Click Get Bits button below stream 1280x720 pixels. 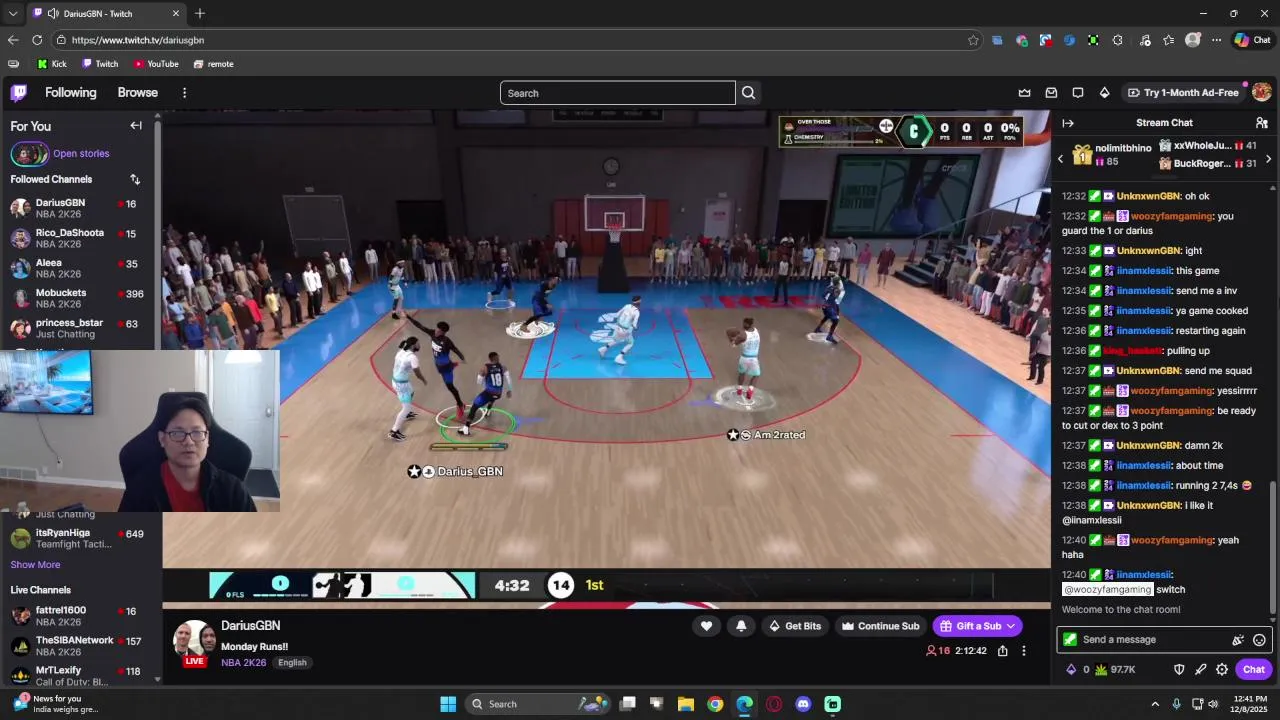pyautogui.click(x=794, y=626)
